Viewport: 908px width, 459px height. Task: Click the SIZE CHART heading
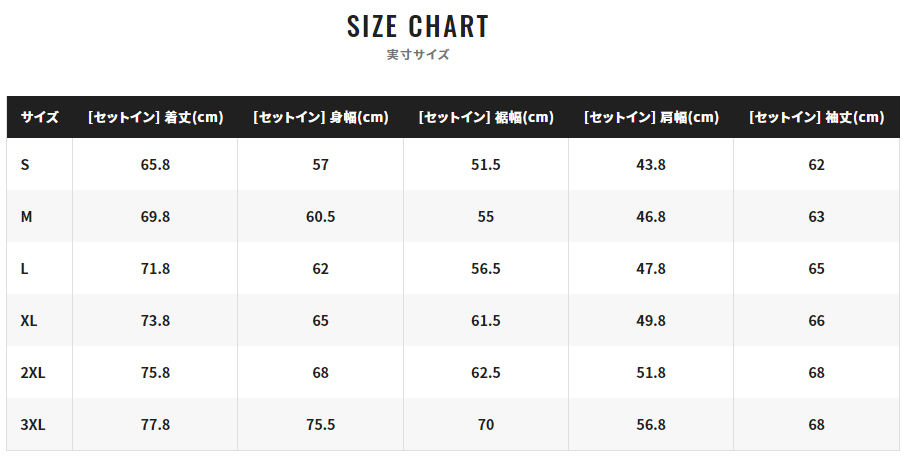[418, 27]
